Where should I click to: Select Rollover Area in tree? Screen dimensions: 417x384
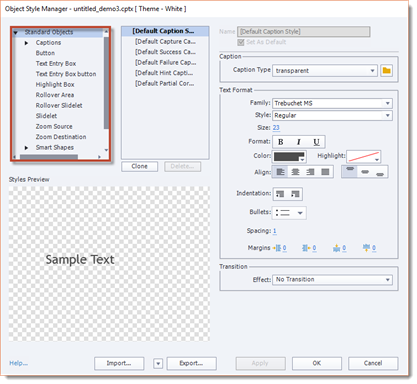(55, 95)
